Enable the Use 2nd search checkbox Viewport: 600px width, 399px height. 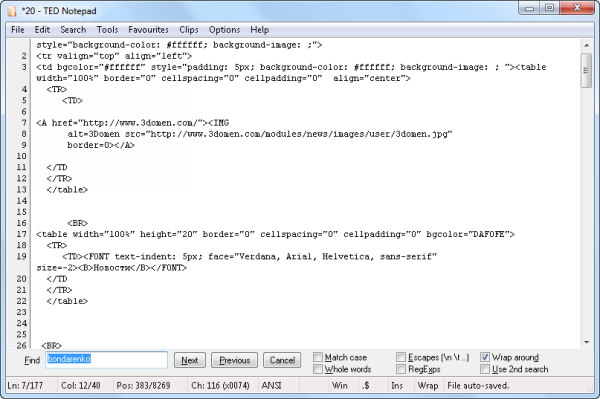tap(485, 369)
